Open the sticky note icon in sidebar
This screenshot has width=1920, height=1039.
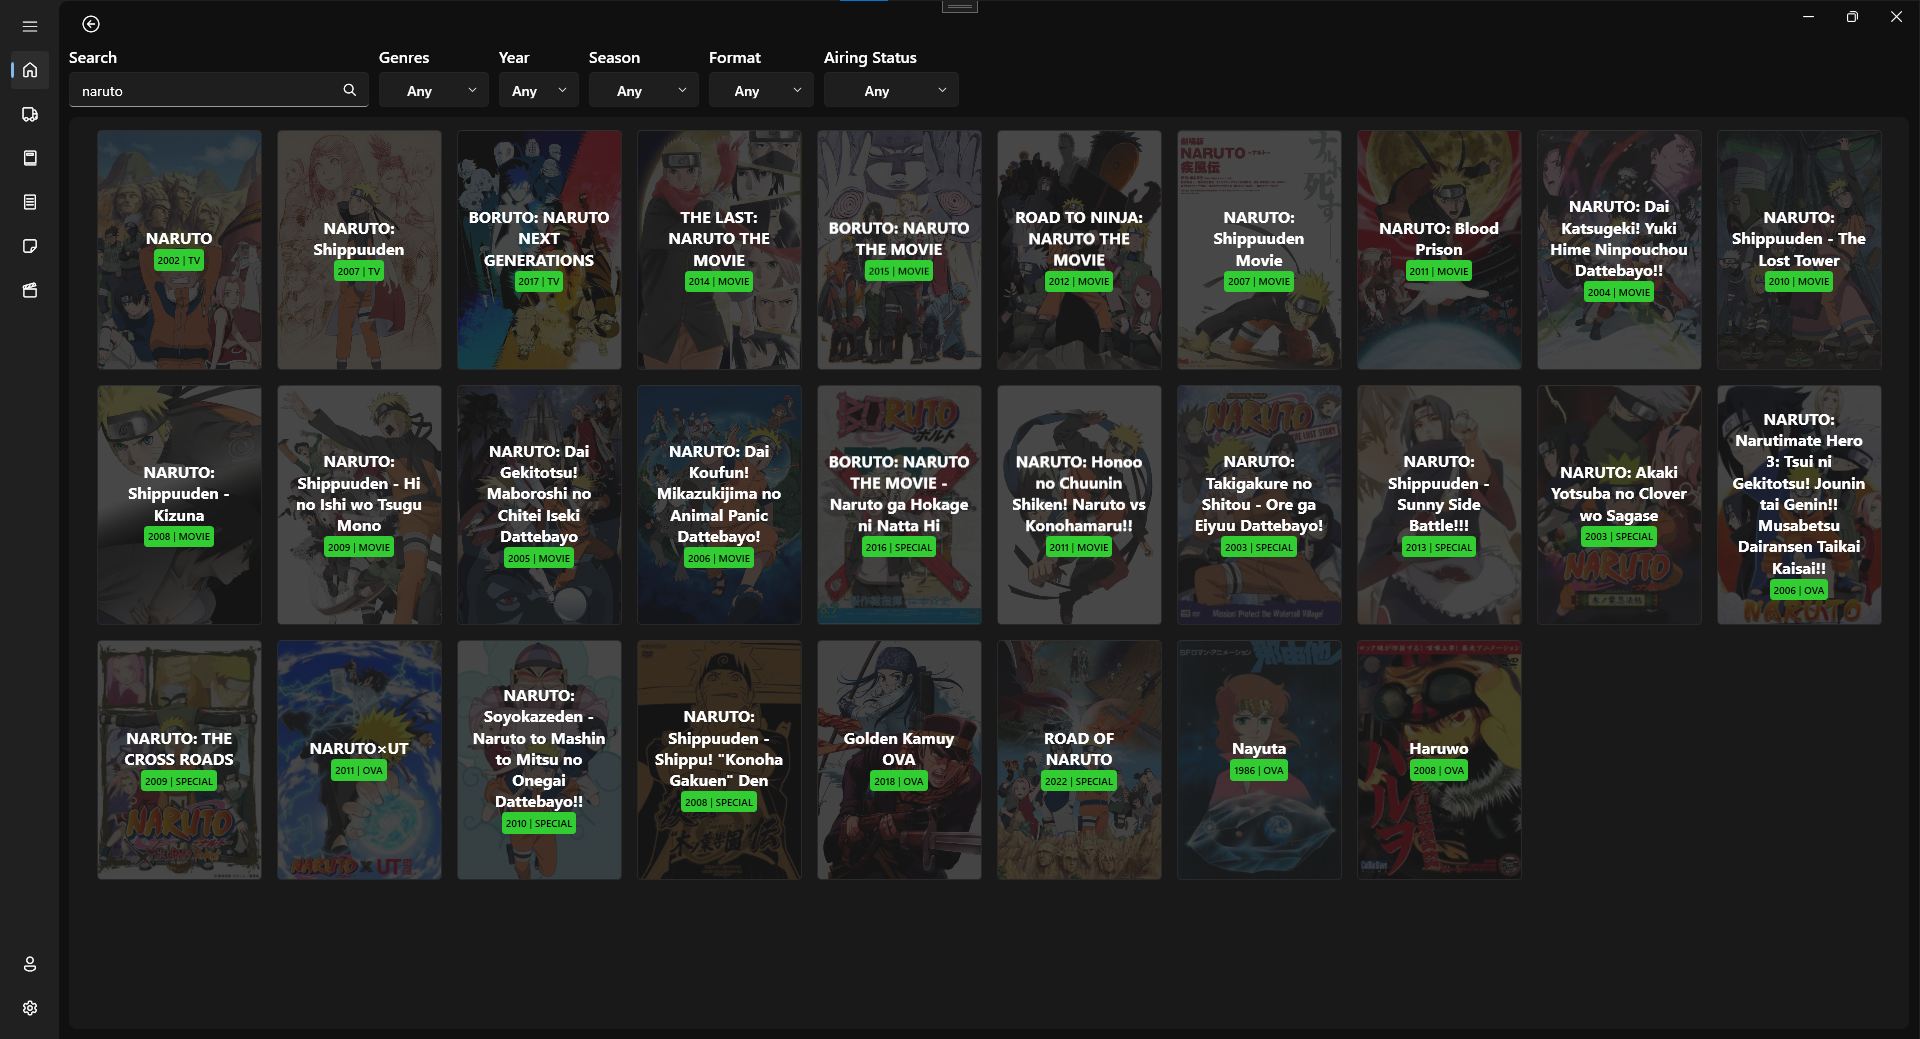tap(30, 246)
